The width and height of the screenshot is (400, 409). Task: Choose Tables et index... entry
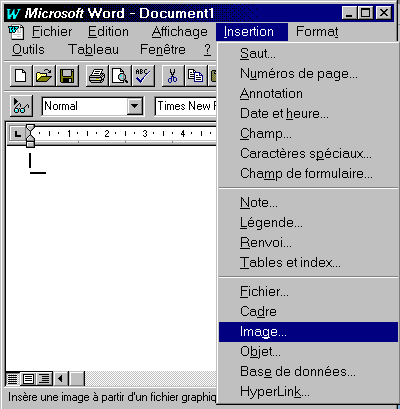click(308, 263)
